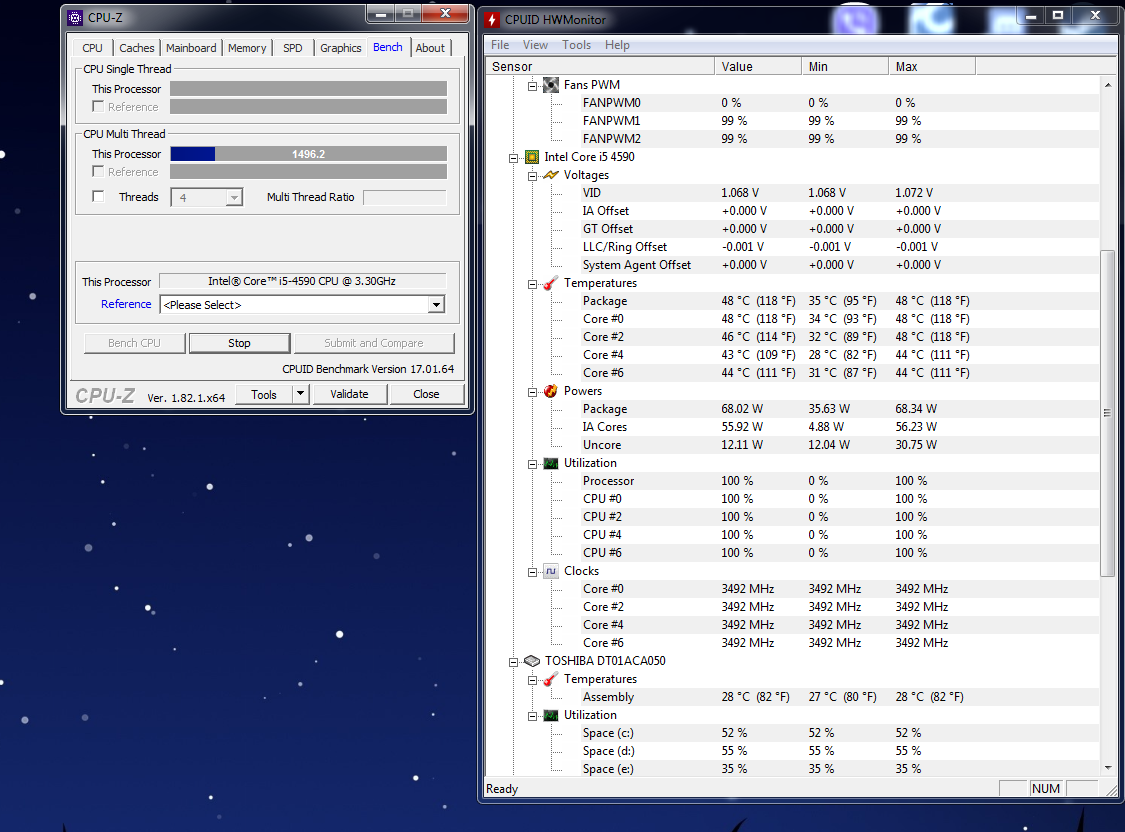The height and width of the screenshot is (832, 1125).
Task: Click the CPU-Z title bar icon
Action: (75, 18)
